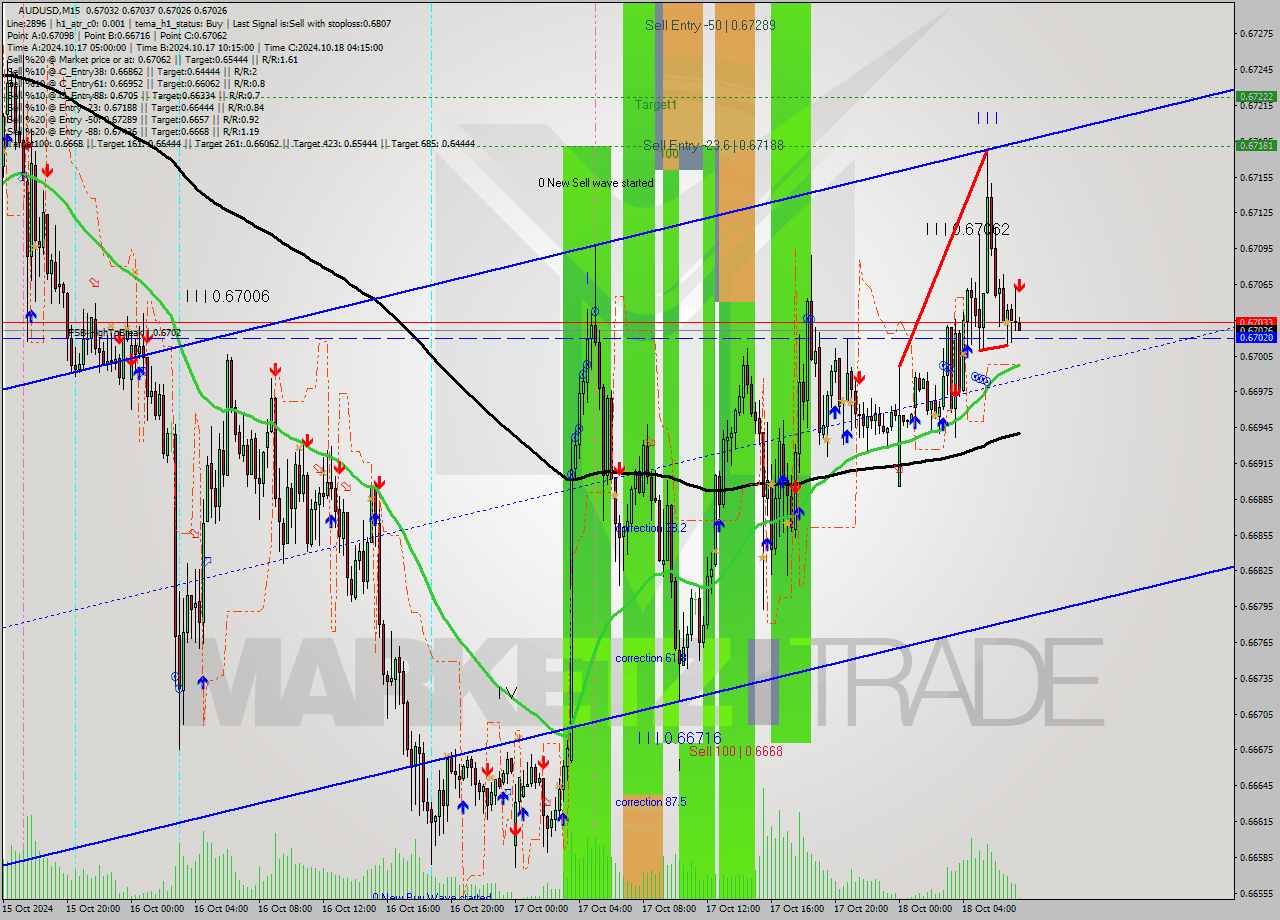Image resolution: width=1280 pixels, height=920 pixels.
Task: Select the 0.66645 price axis value
Action: [x=1256, y=785]
